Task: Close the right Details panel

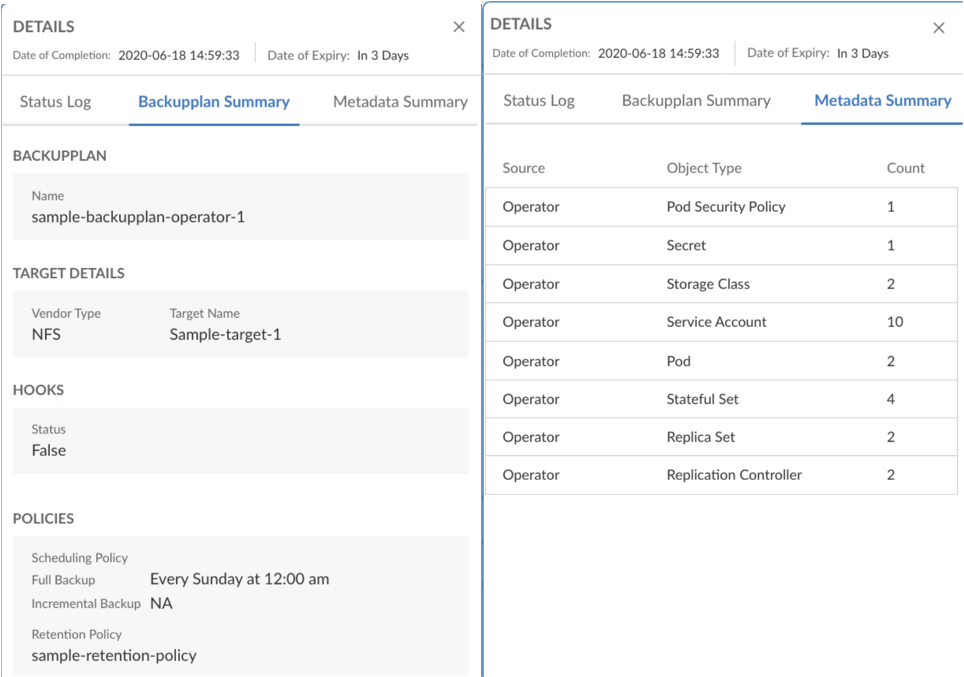Action: point(939,28)
